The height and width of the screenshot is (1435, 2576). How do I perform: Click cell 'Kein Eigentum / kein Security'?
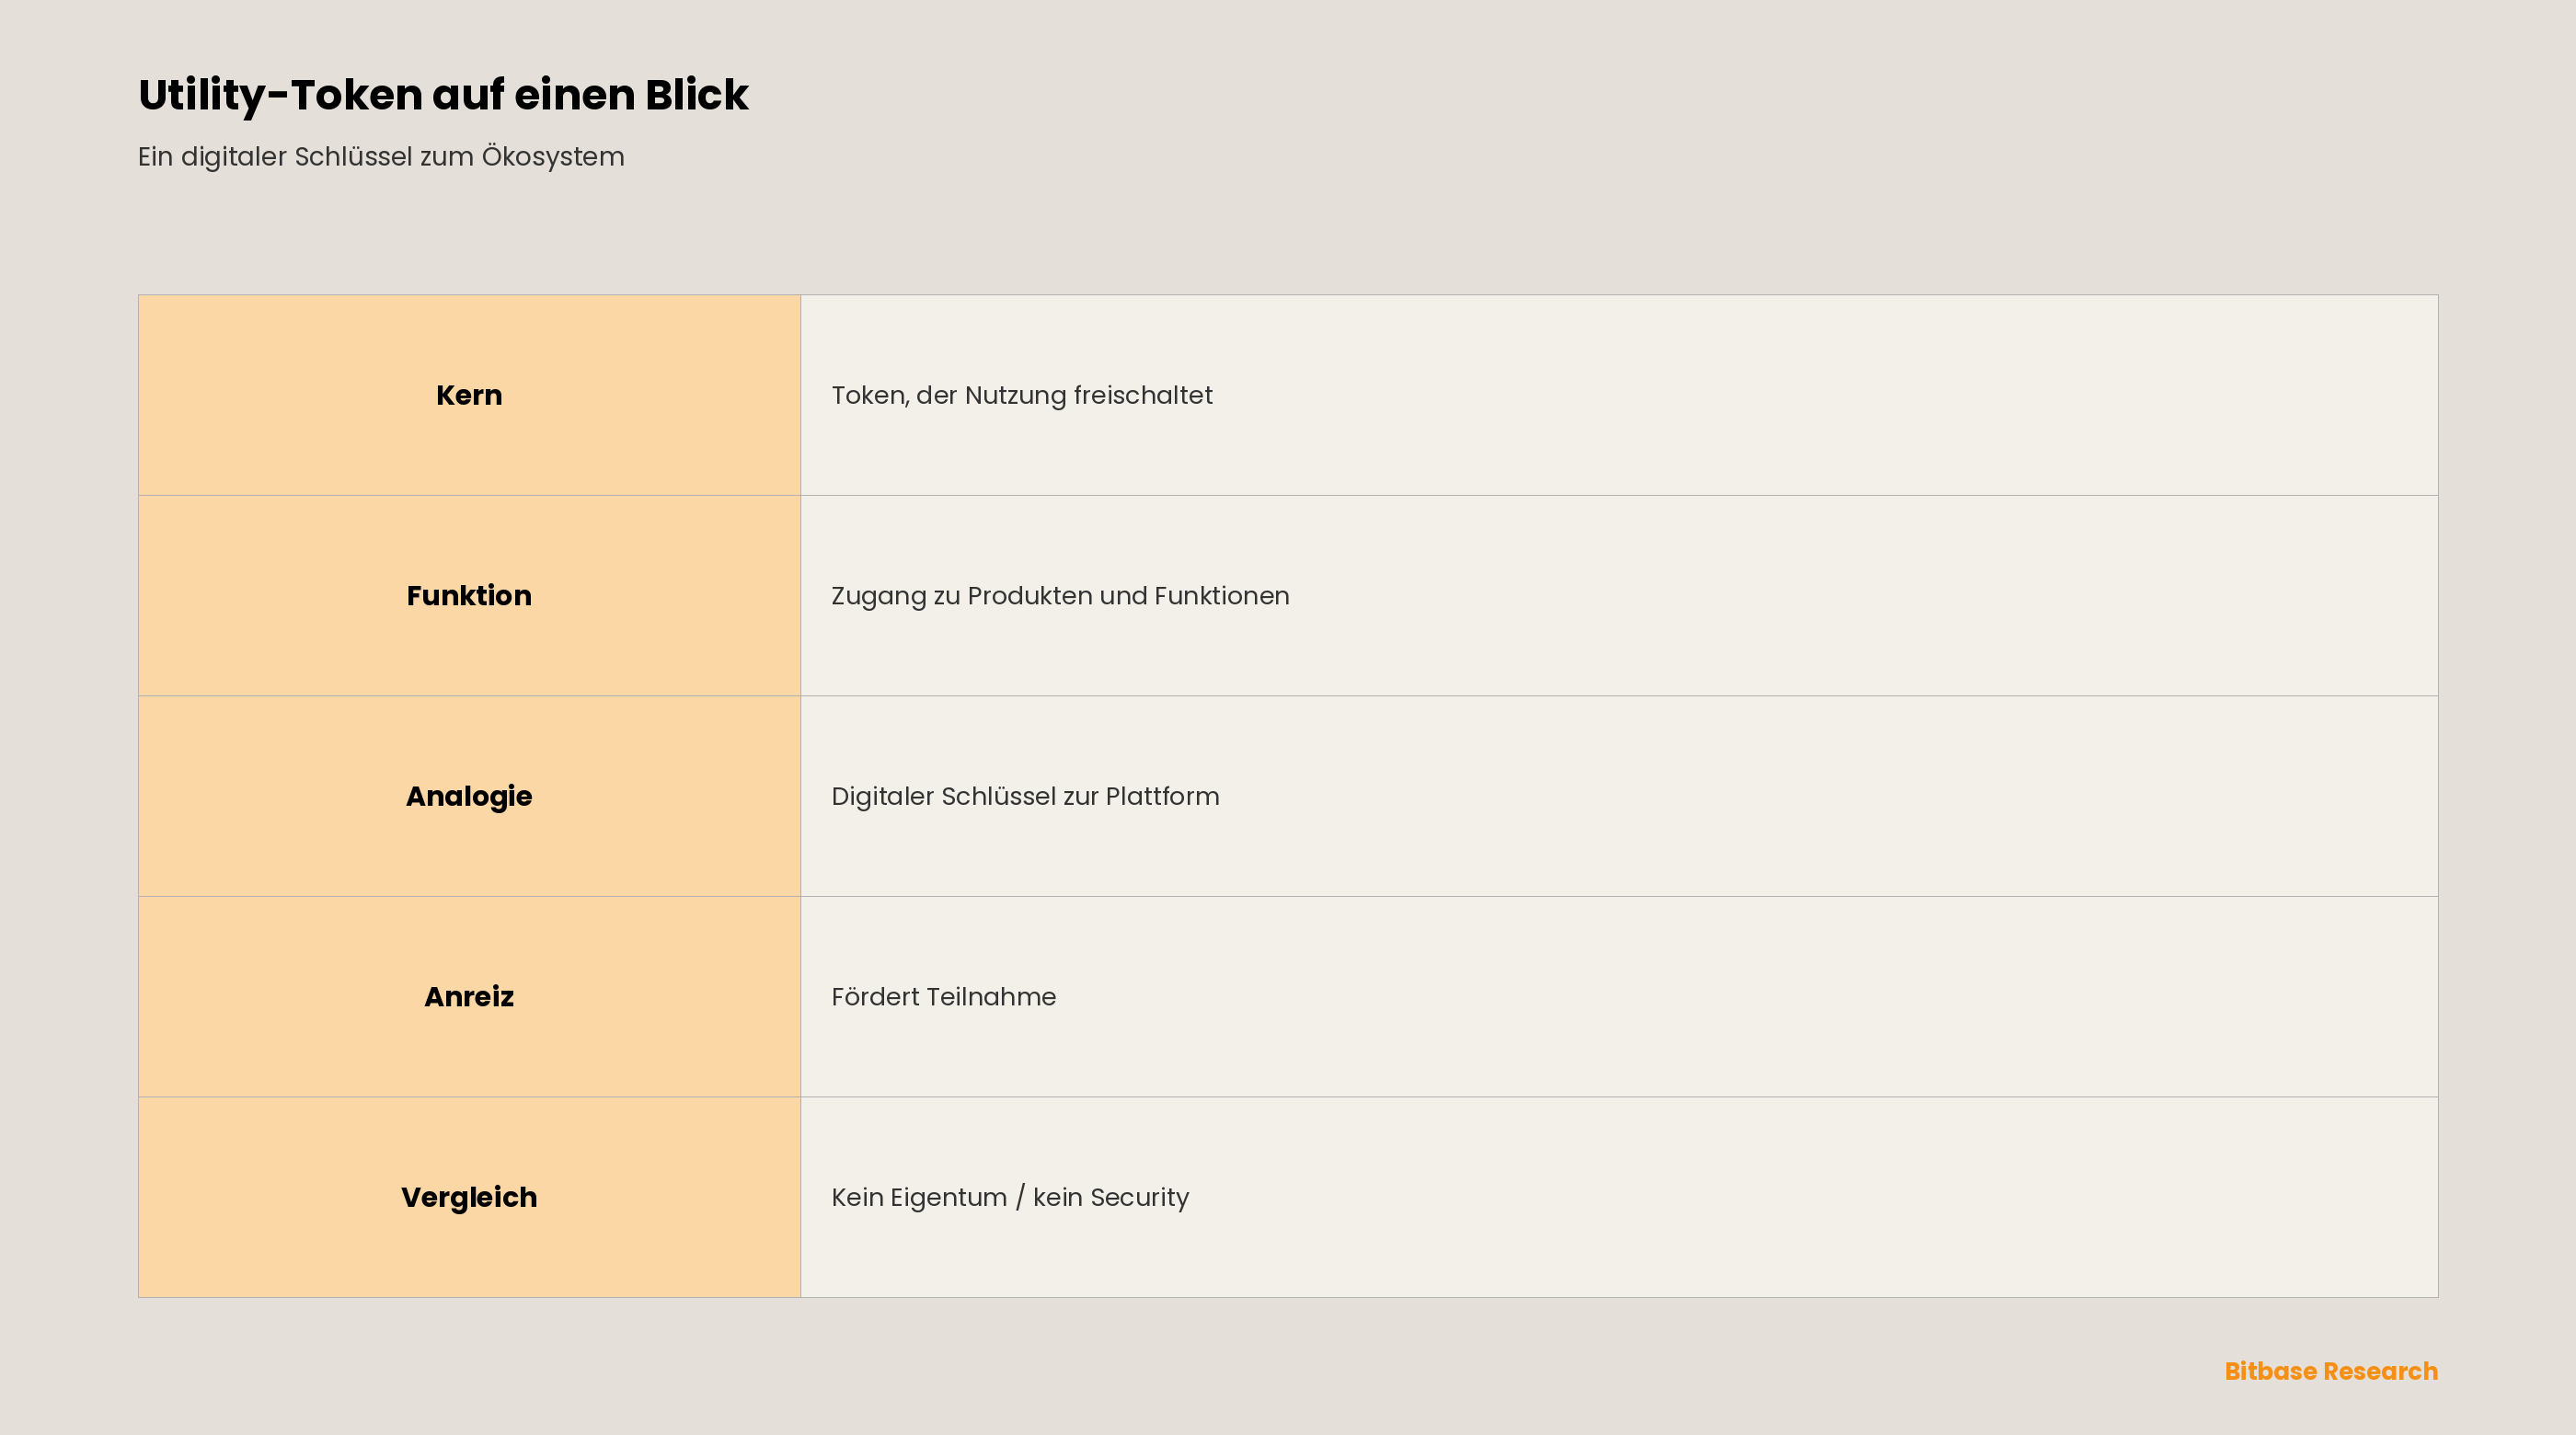pos(1619,1197)
